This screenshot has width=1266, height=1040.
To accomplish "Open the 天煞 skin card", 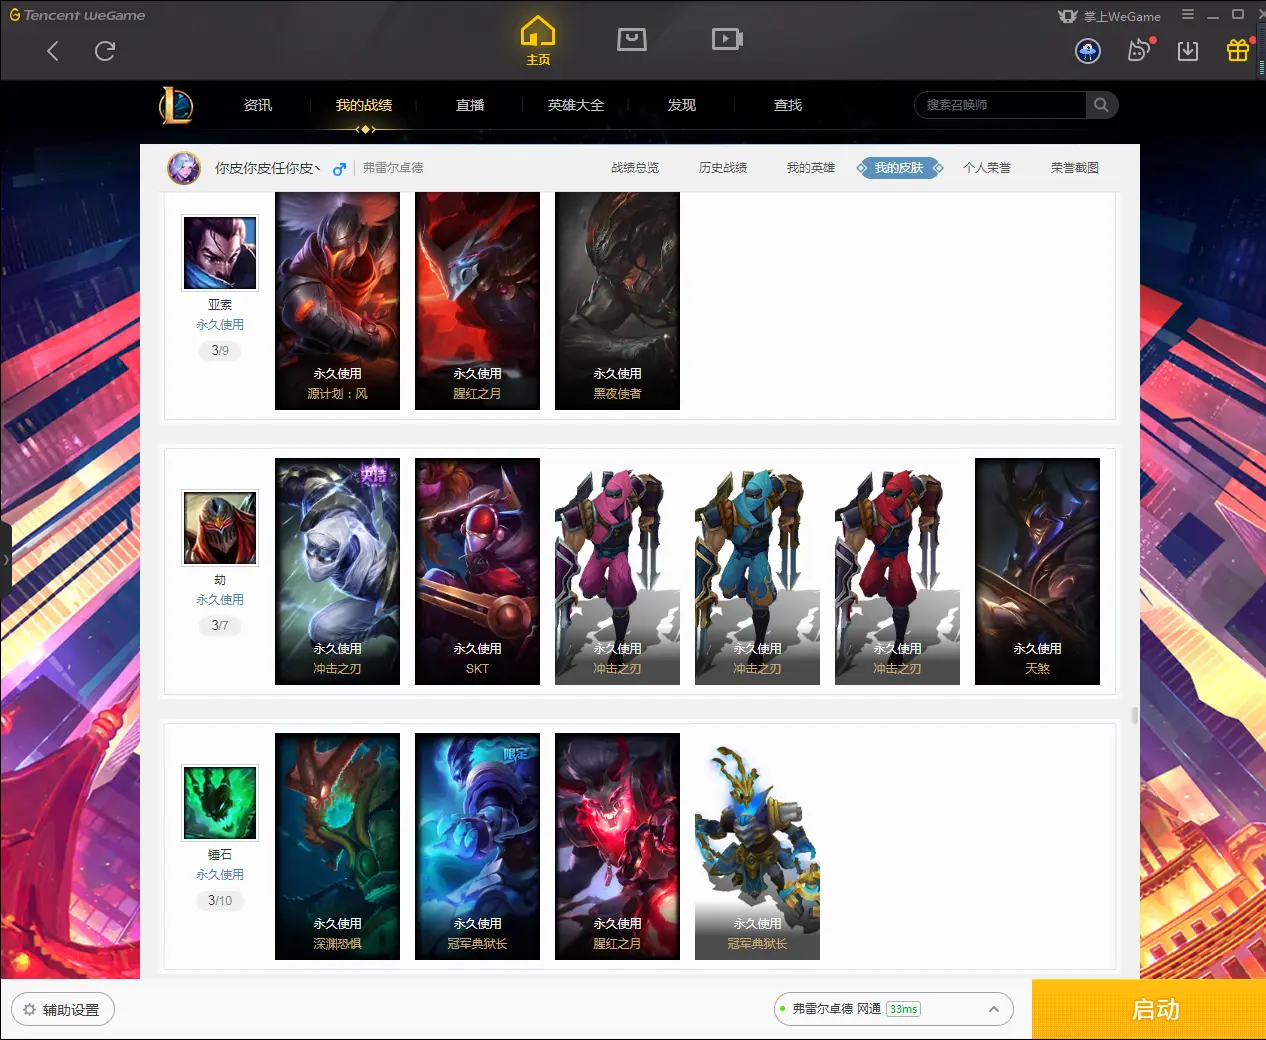I will coord(1037,571).
